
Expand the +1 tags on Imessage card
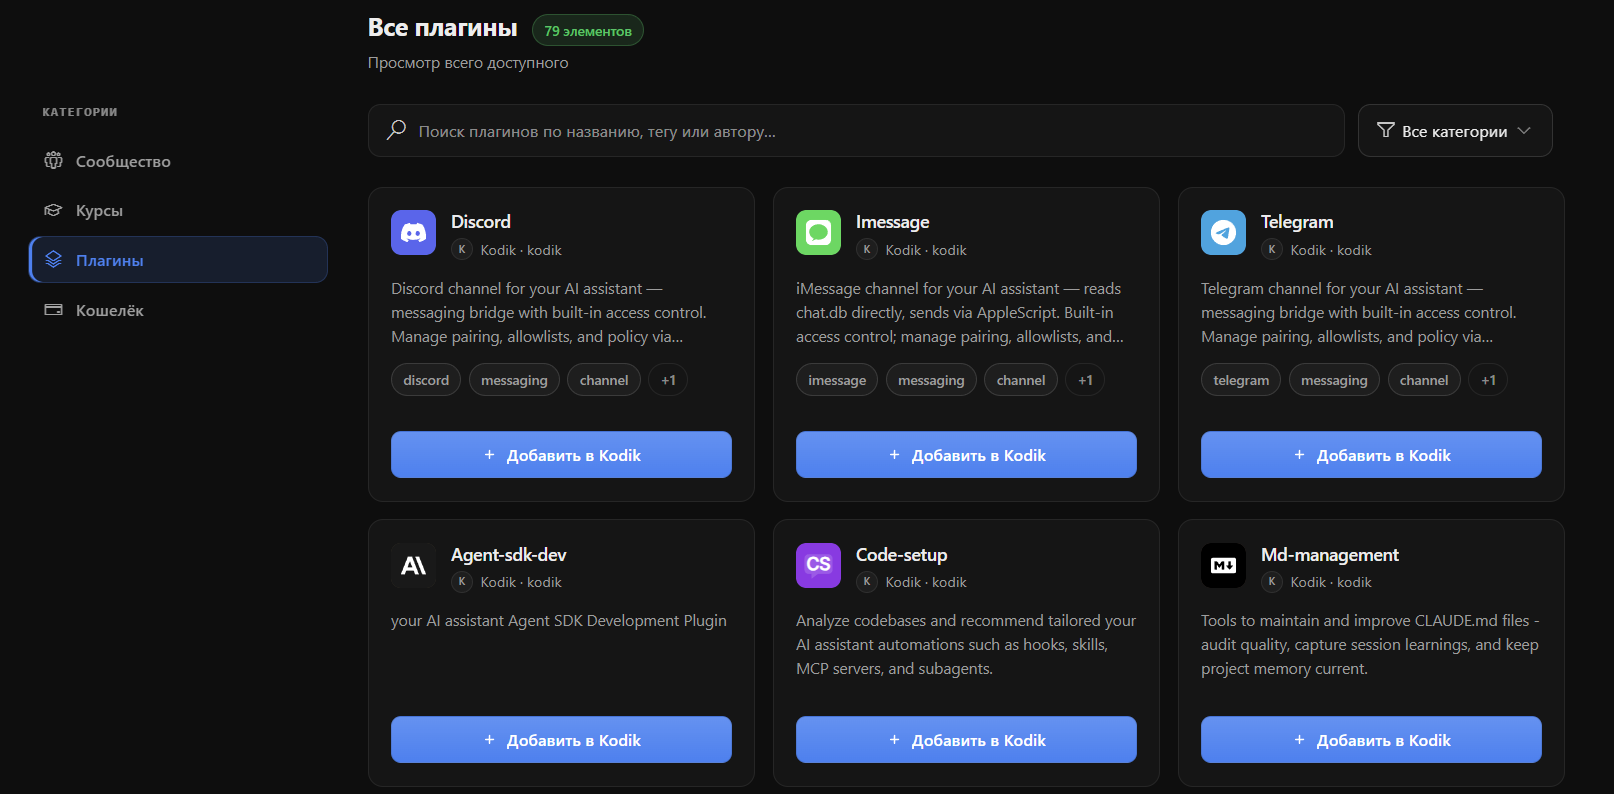click(1085, 380)
